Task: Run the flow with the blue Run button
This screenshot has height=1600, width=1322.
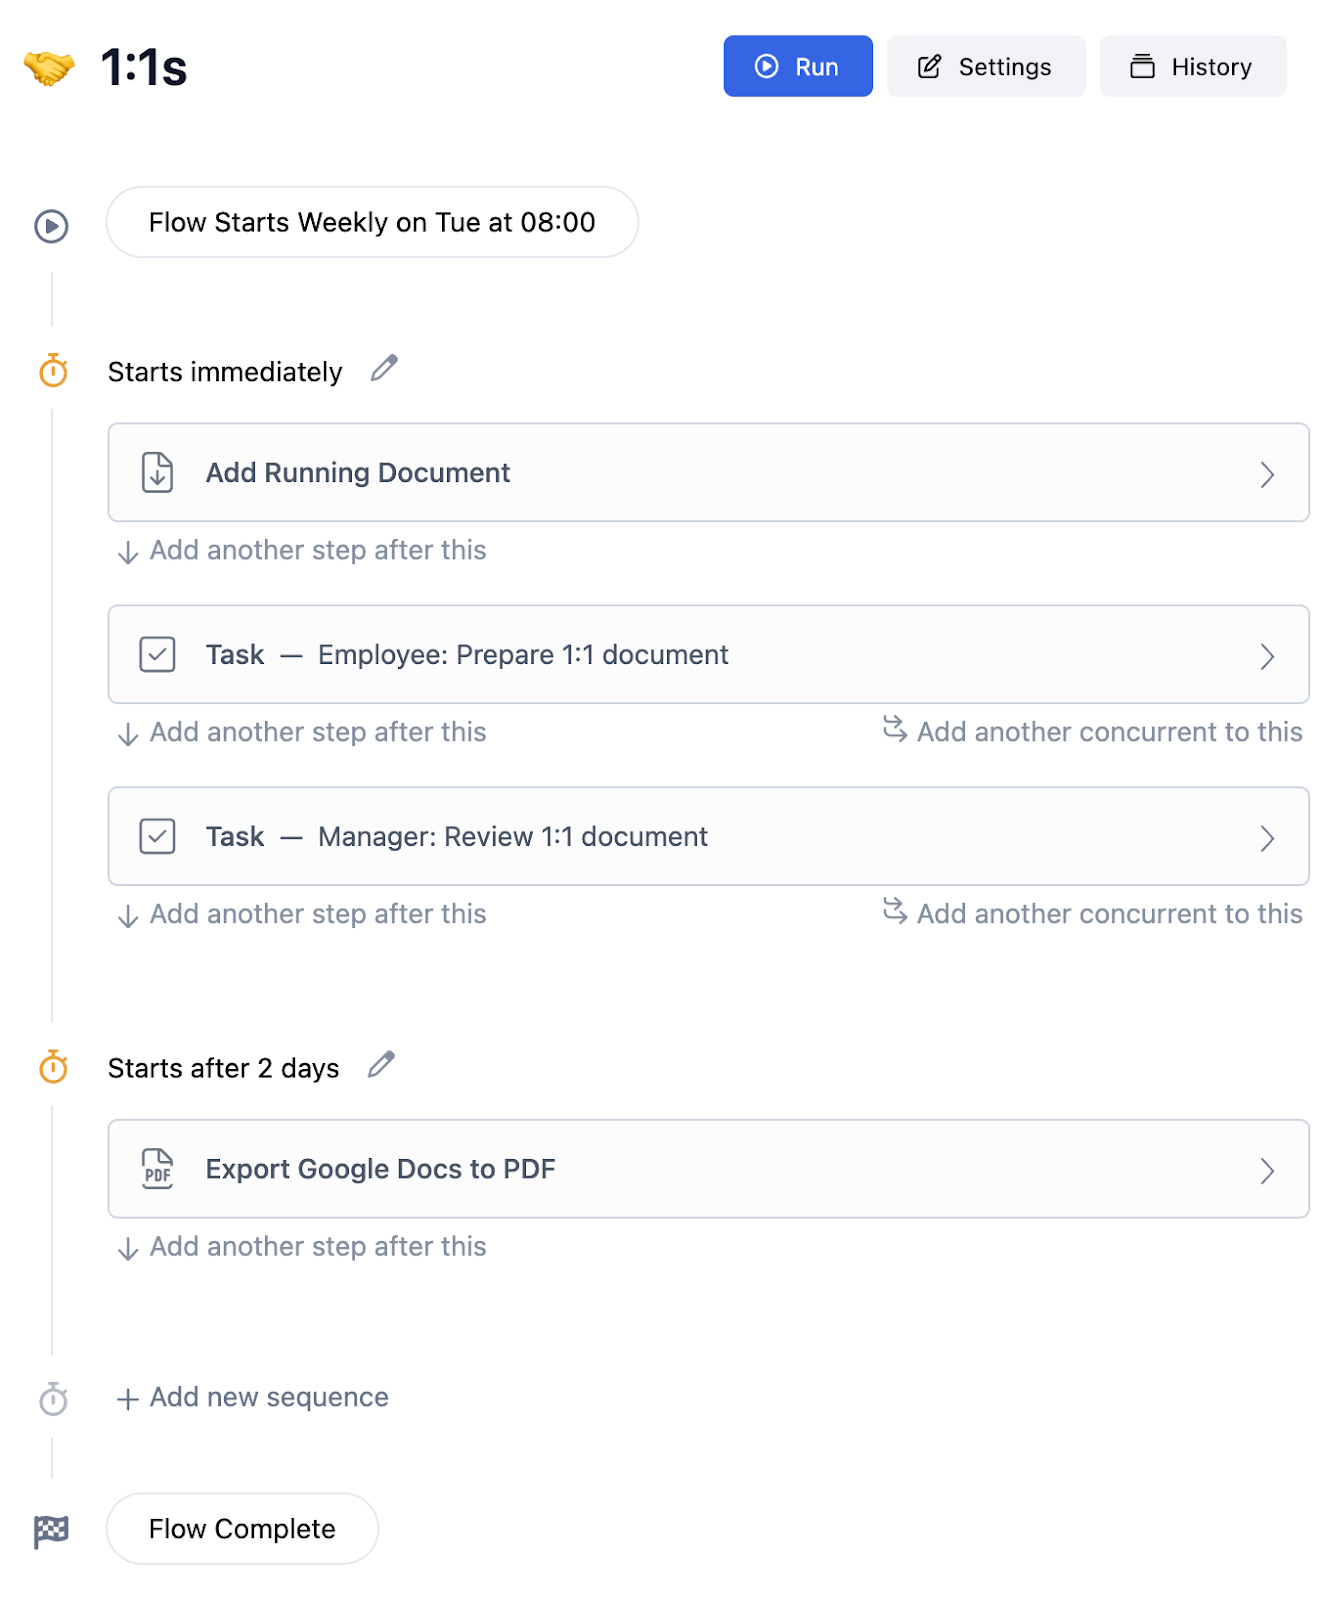Action: pos(798,67)
